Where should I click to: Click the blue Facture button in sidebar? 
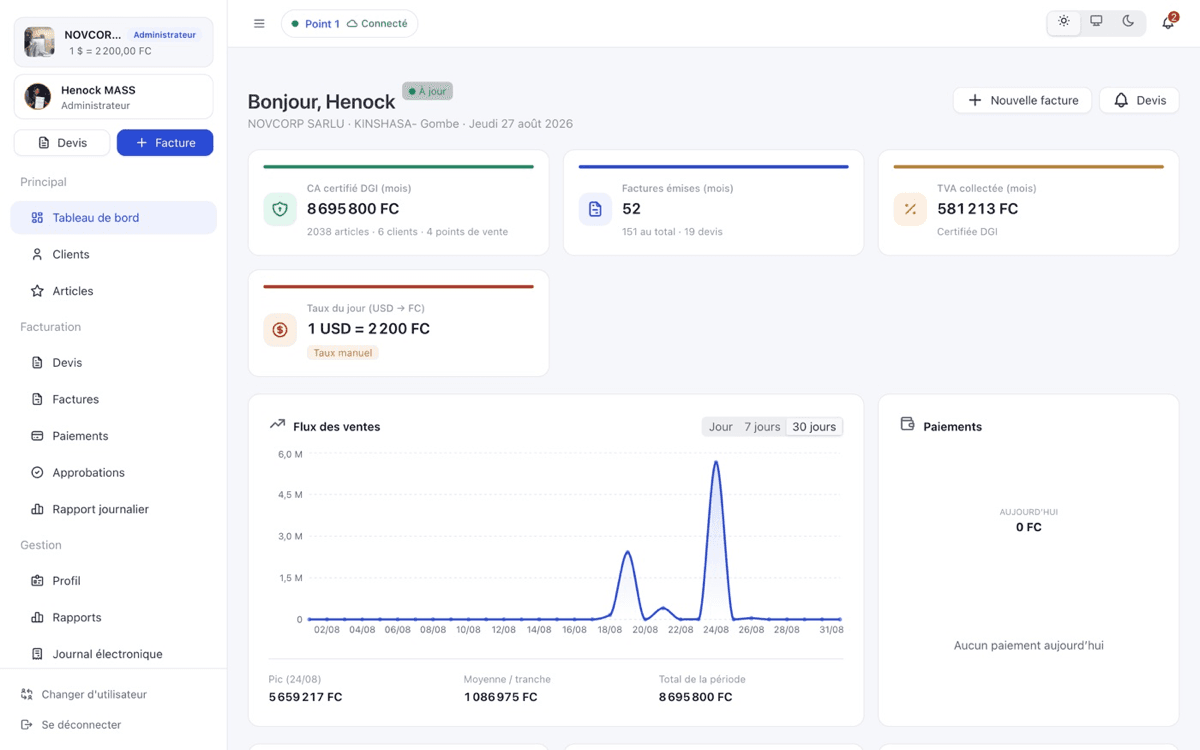pos(165,143)
